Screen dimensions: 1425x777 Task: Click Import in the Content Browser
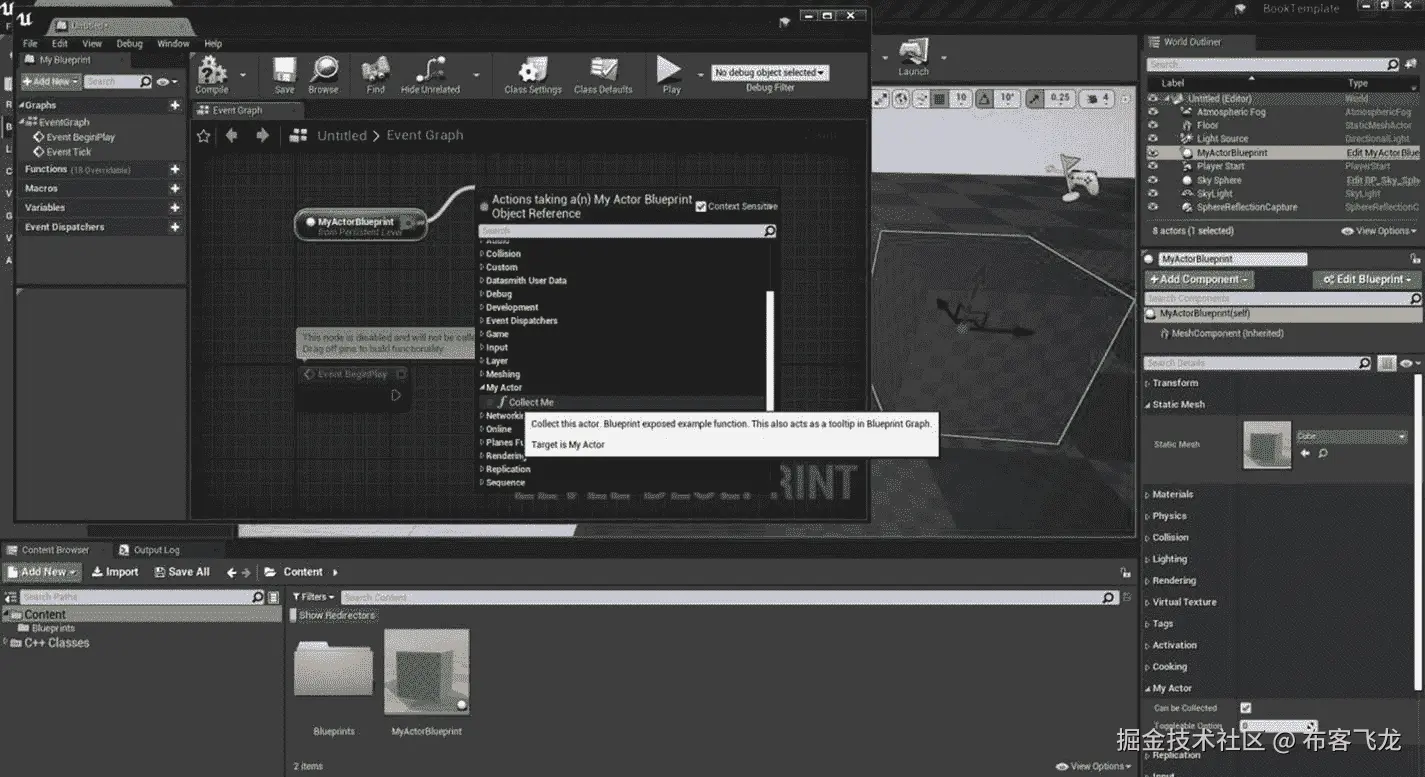click(115, 572)
